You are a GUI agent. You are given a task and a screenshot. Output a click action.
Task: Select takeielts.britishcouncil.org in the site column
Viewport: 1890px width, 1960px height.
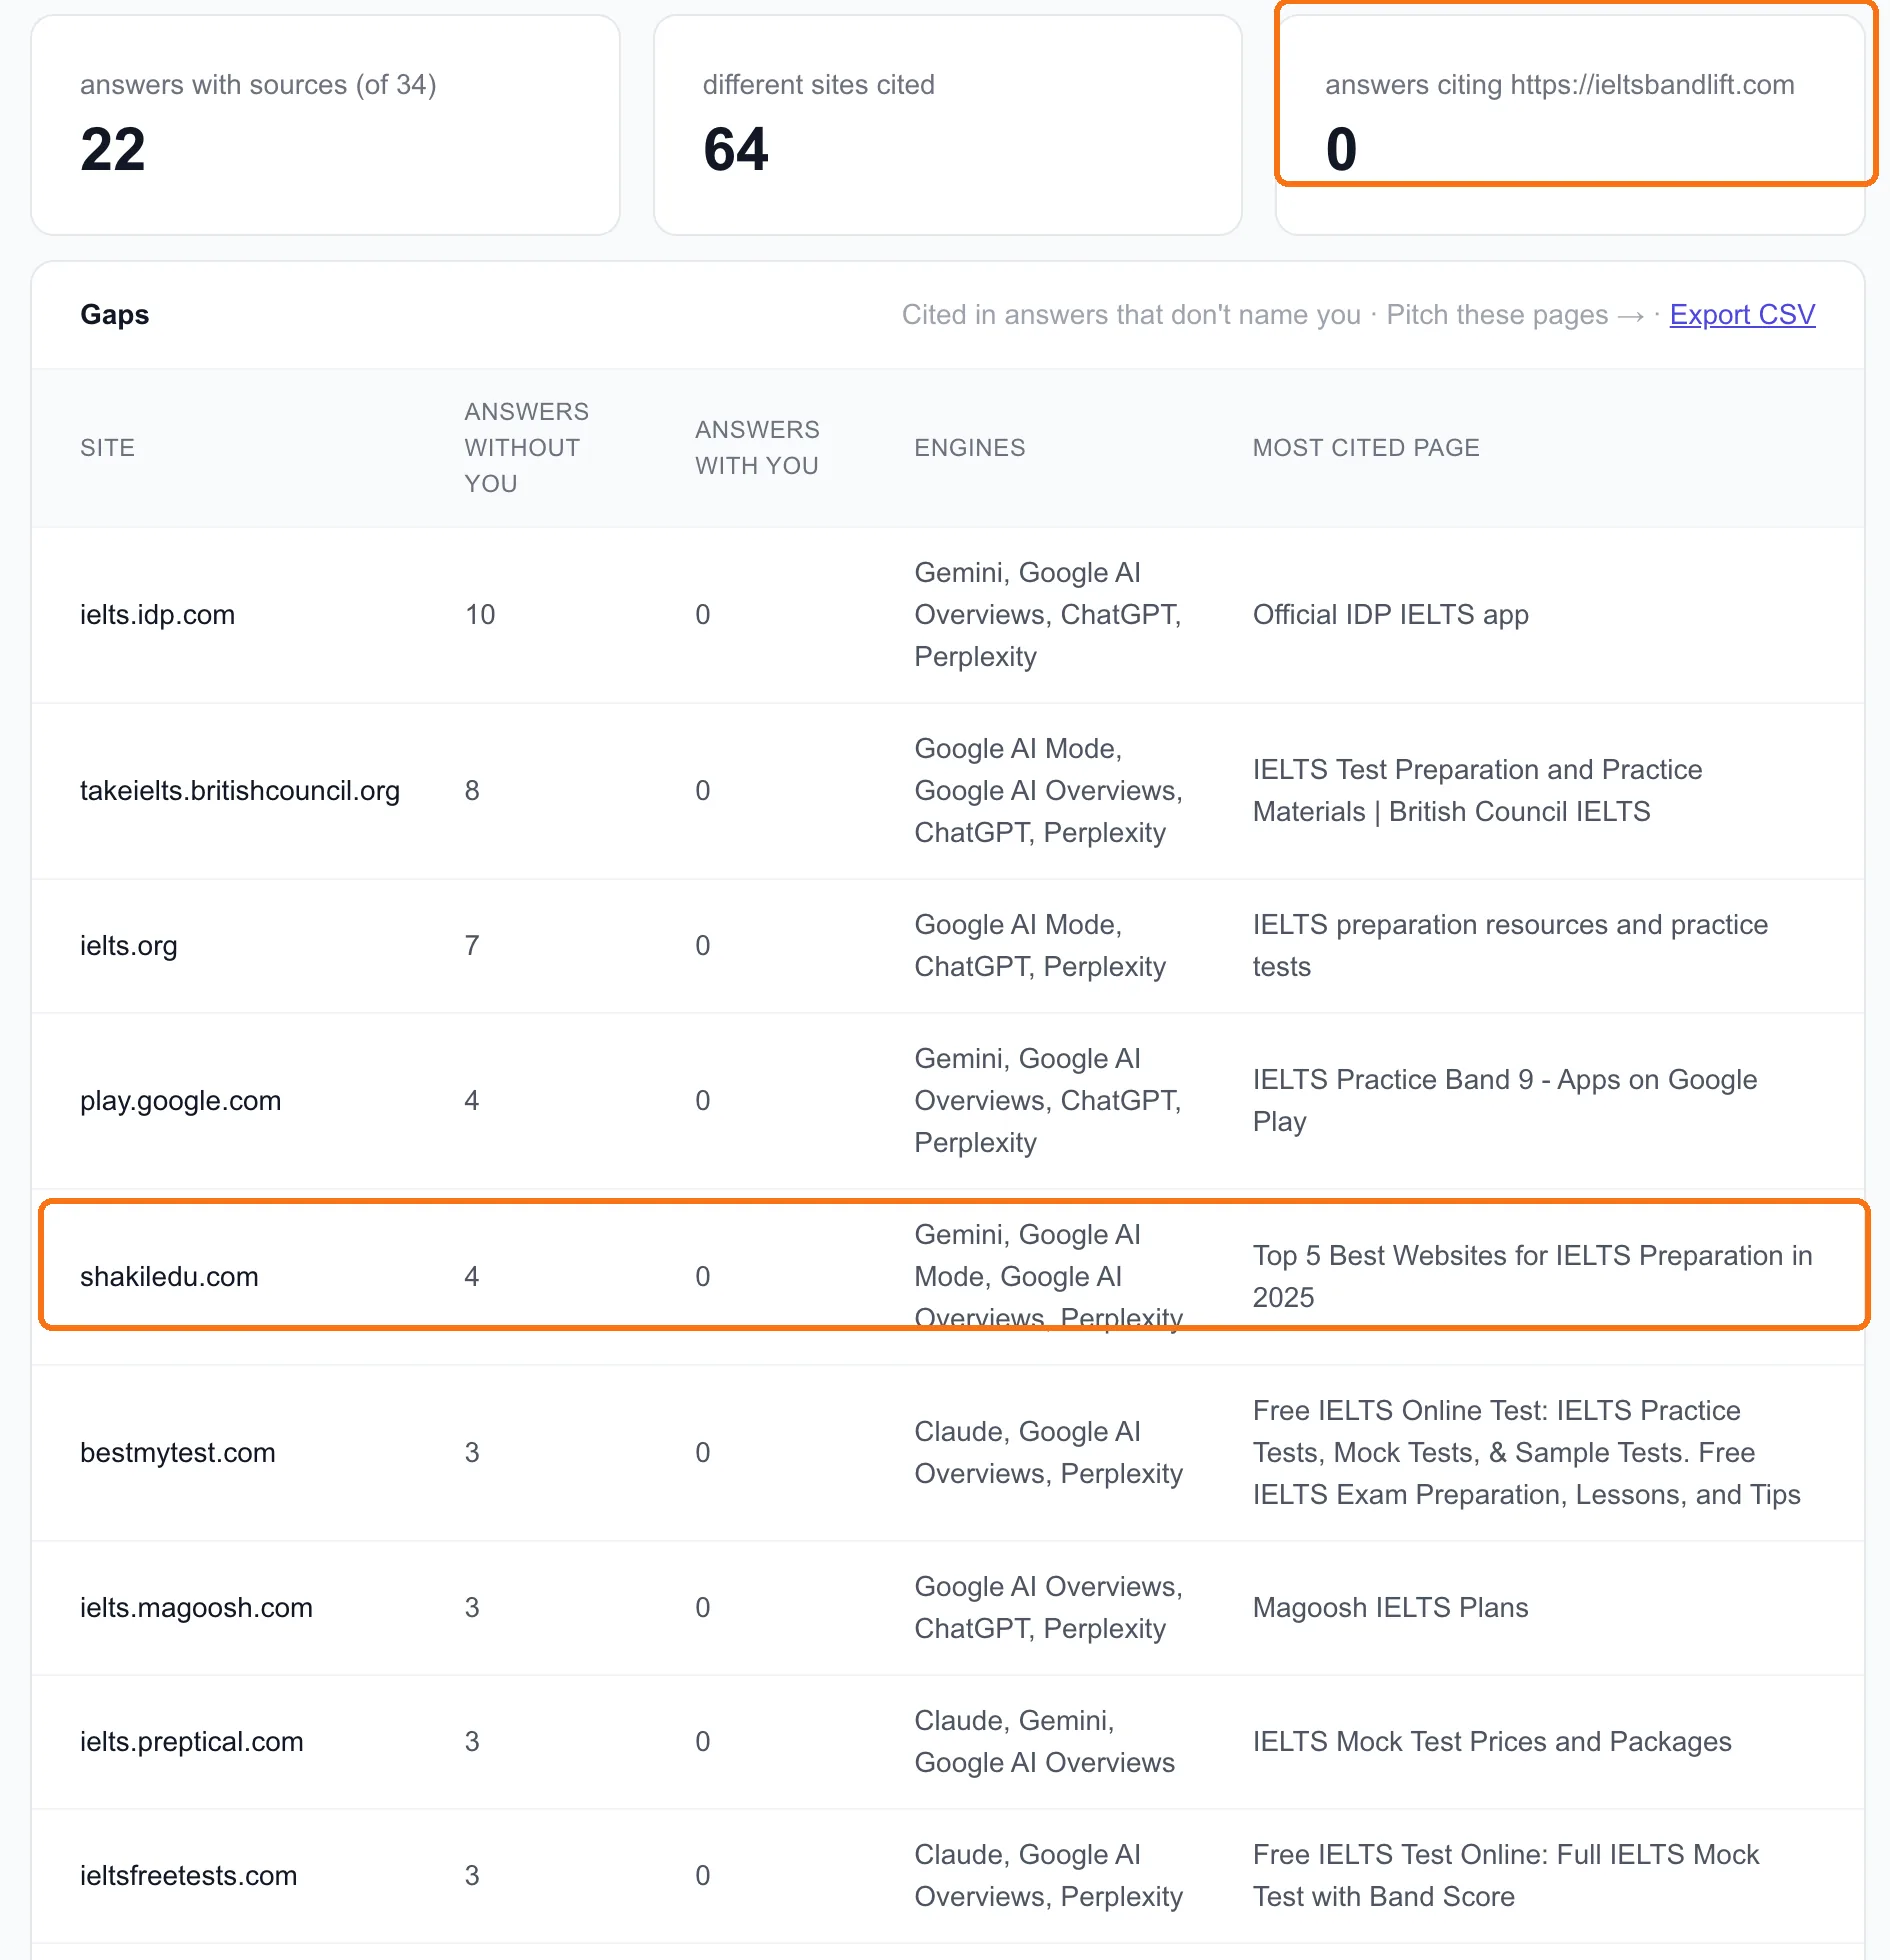coord(240,790)
